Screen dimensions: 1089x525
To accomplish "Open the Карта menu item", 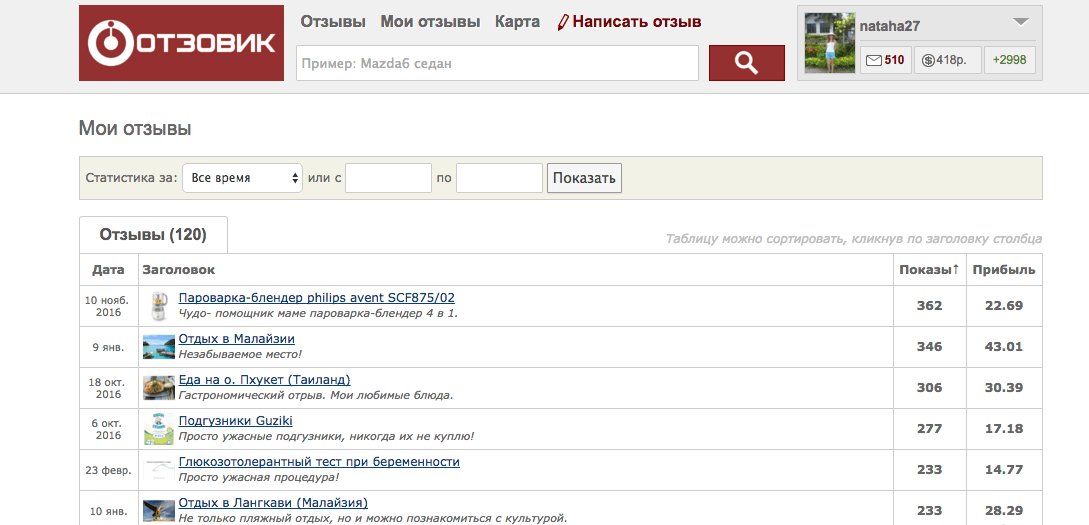I will tap(517, 22).
